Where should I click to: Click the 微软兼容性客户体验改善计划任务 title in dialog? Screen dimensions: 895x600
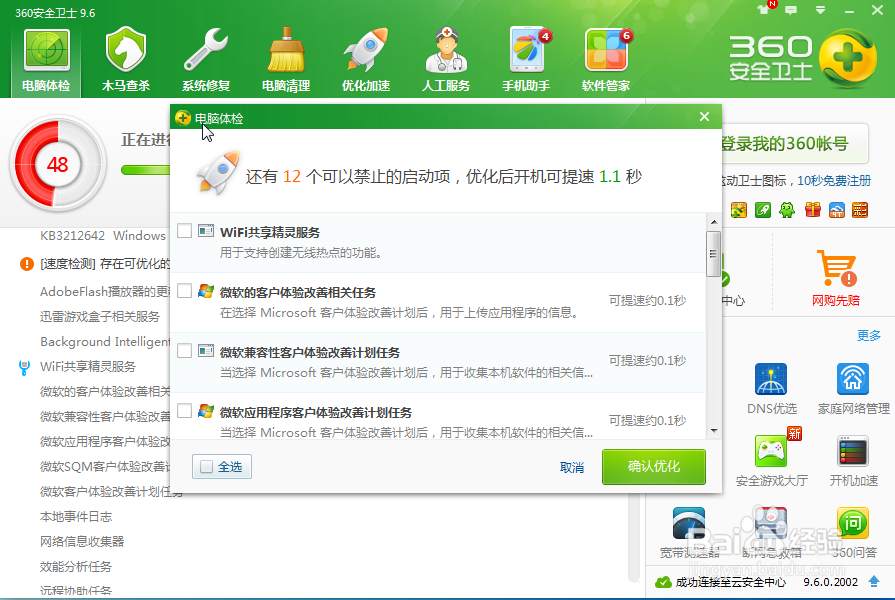(x=310, y=352)
